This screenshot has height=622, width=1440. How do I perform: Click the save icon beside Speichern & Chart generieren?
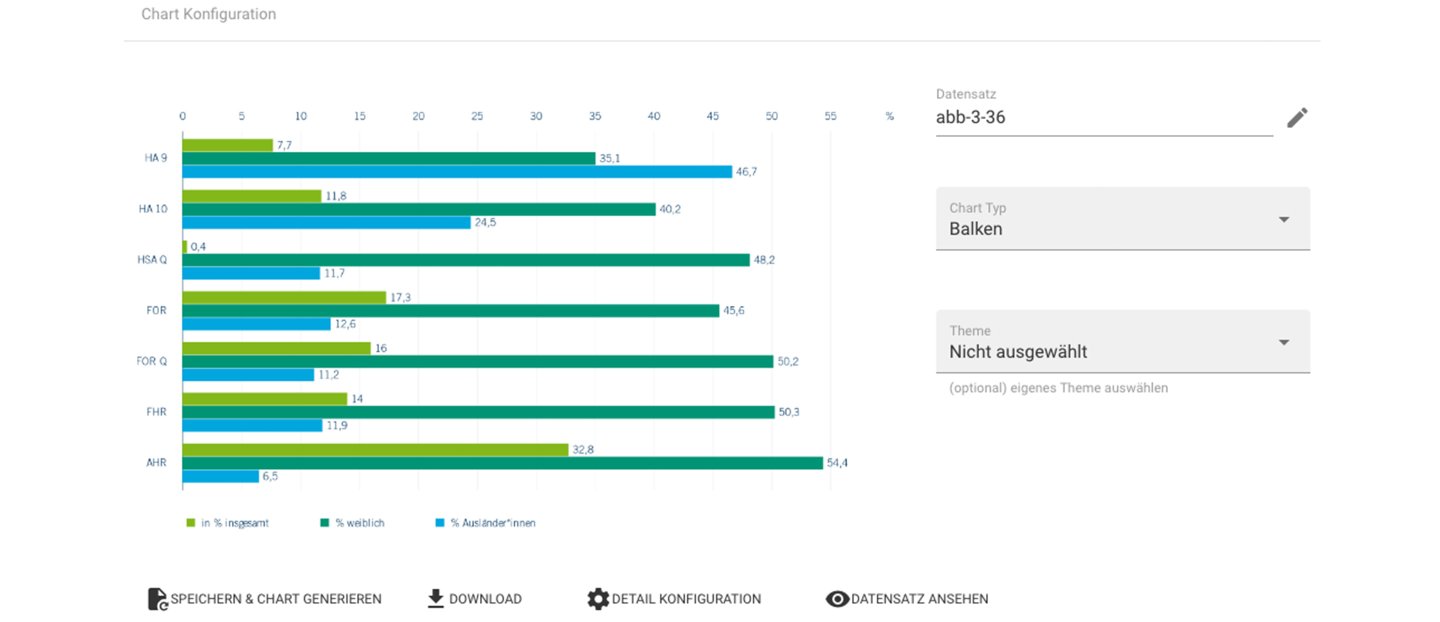[x=157, y=599]
